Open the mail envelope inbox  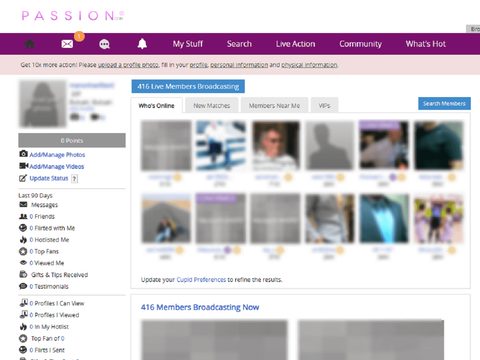[x=67, y=44]
